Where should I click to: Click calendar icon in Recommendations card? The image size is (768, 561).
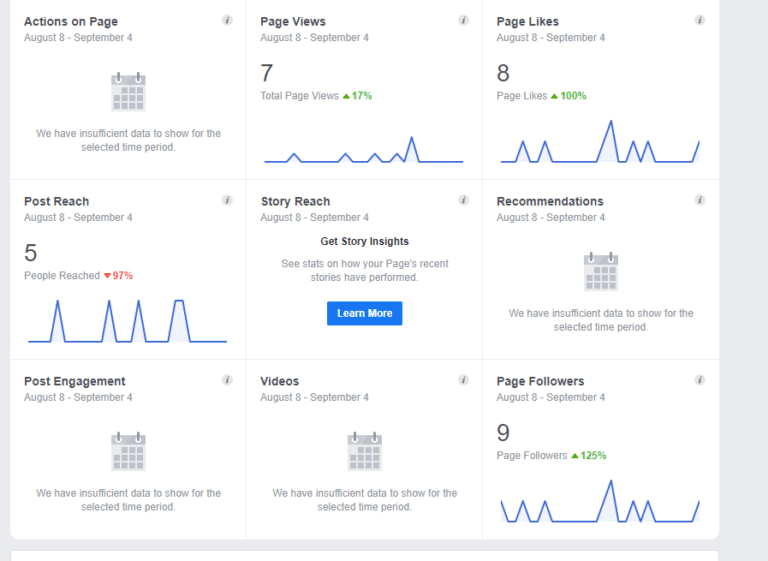601,271
